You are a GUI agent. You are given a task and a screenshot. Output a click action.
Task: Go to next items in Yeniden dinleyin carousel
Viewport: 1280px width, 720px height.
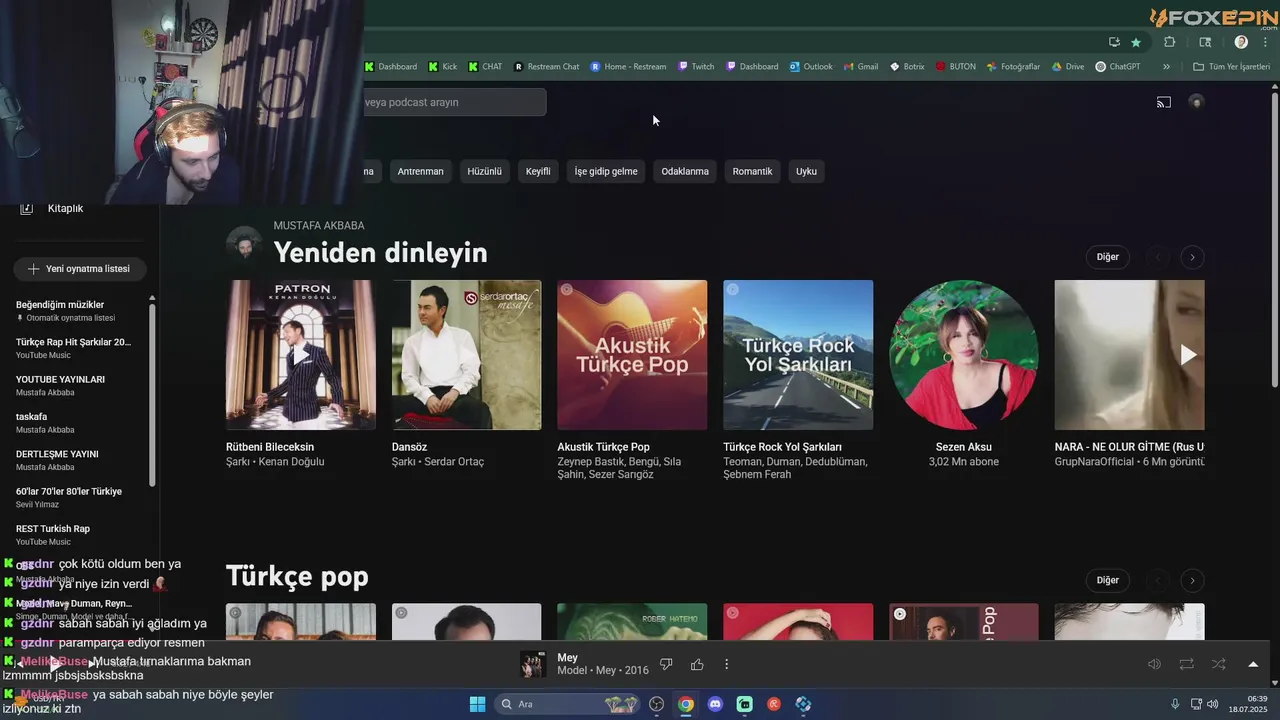coord(1192,257)
